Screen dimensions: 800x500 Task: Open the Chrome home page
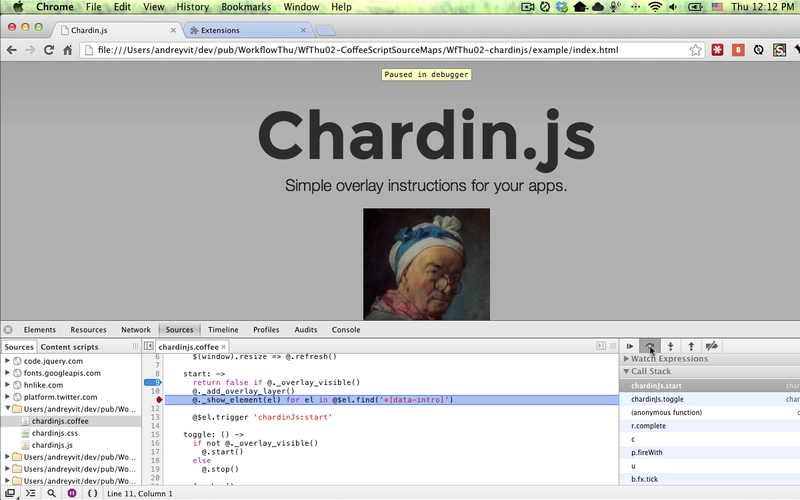tap(67, 50)
